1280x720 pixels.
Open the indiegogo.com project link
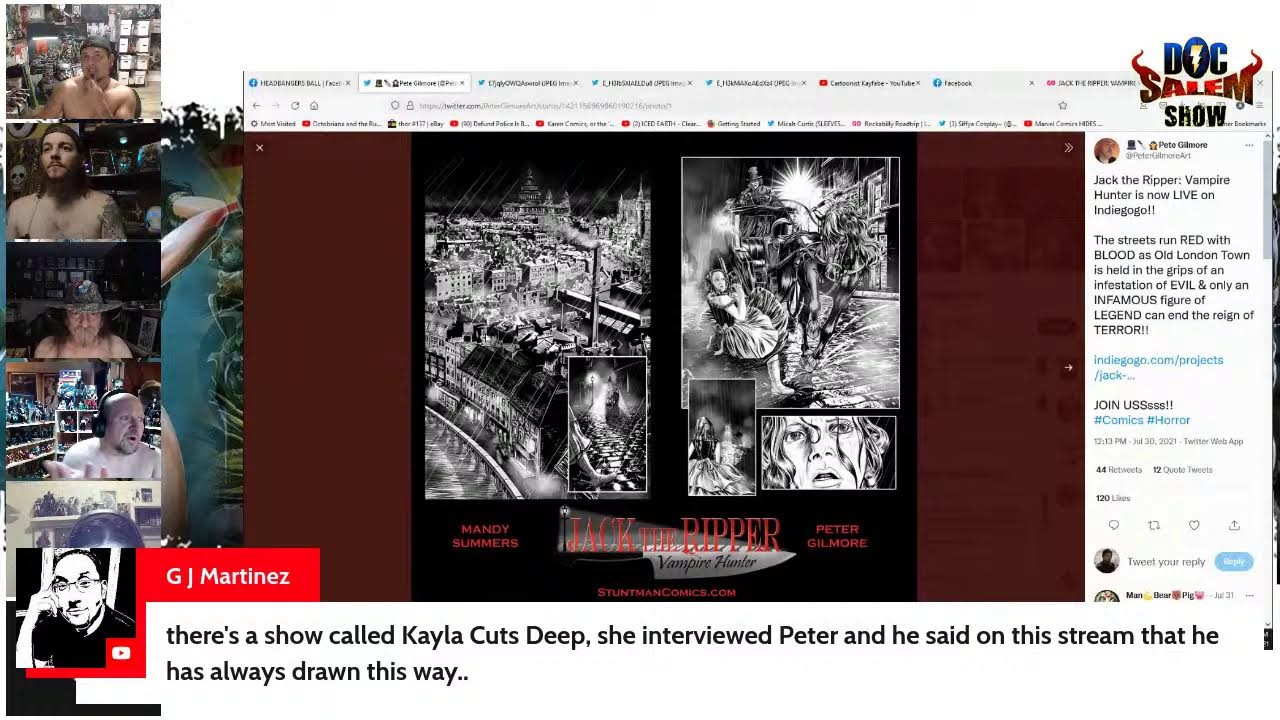1157,367
